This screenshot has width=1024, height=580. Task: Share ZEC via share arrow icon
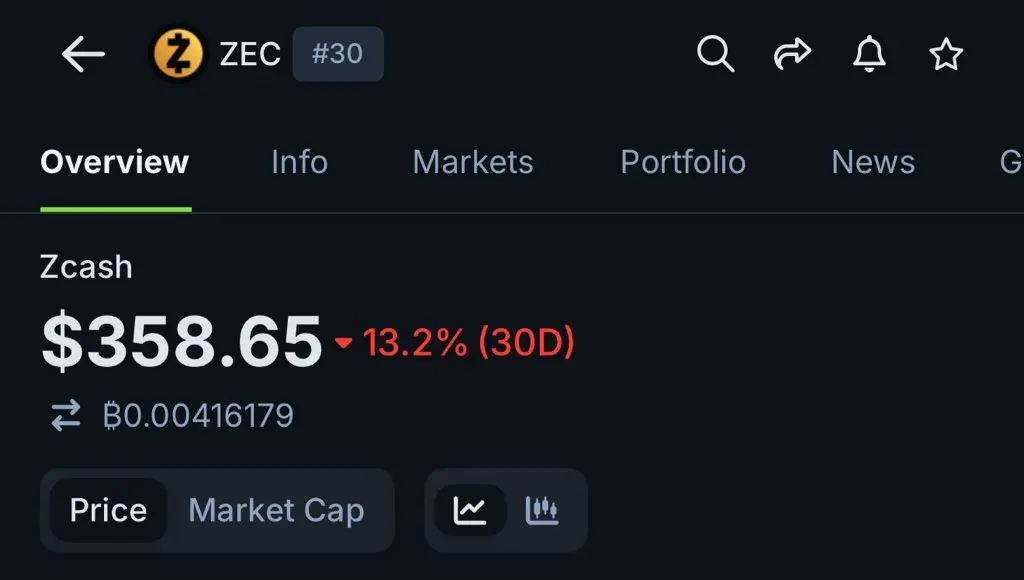pyautogui.click(x=792, y=54)
